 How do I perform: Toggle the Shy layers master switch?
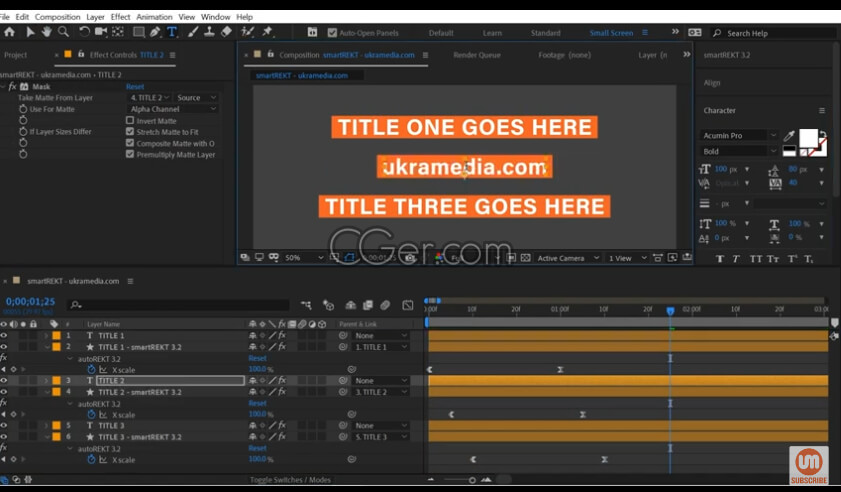click(x=350, y=305)
